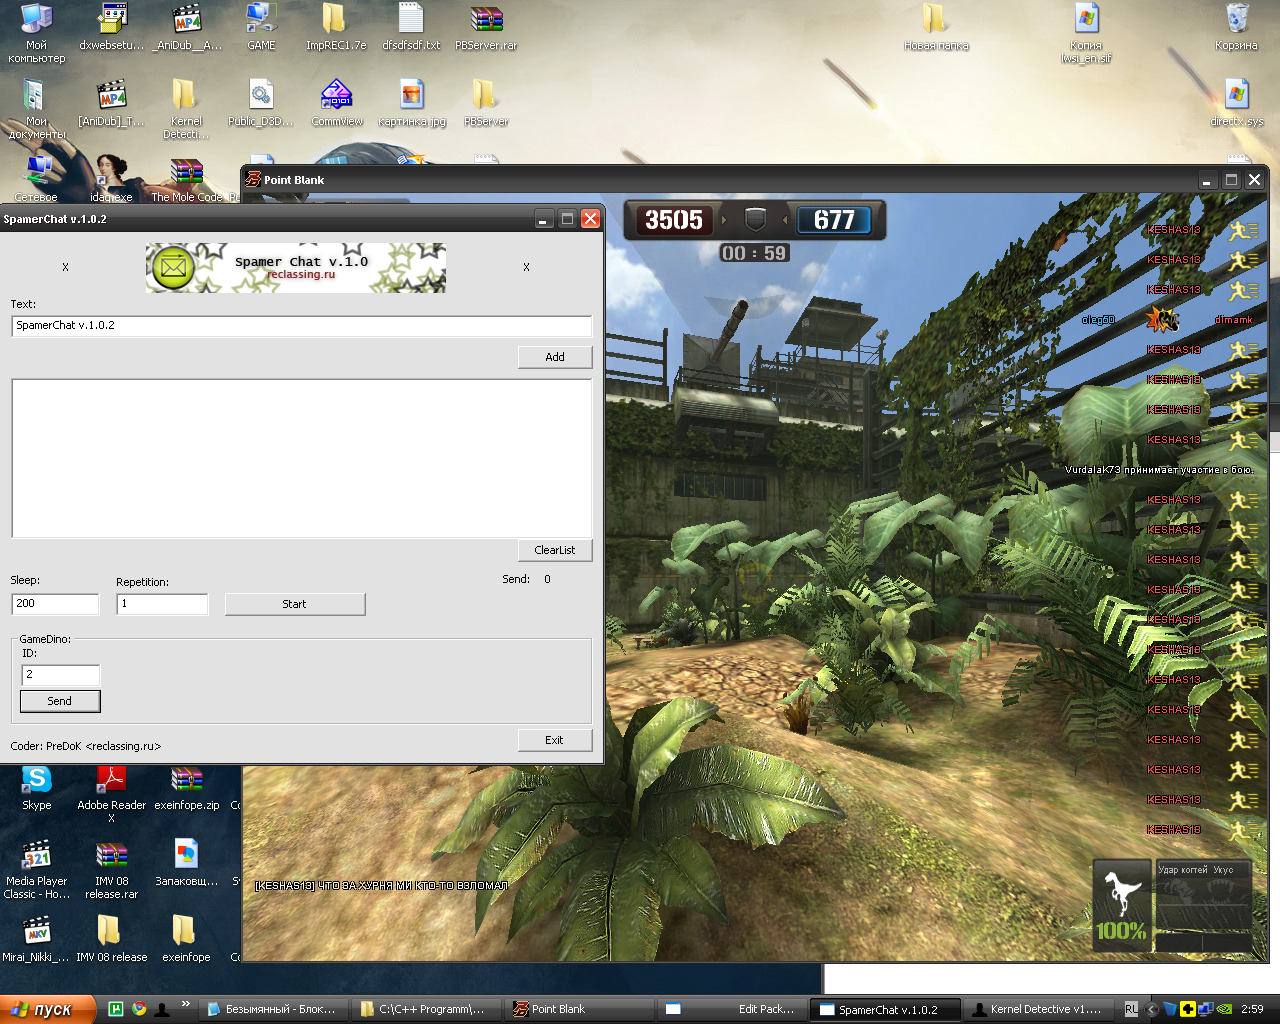The image size is (1280, 1024).
Task: Switch to Kernel Detective in the taskbar
Action: (1040, 1009)
